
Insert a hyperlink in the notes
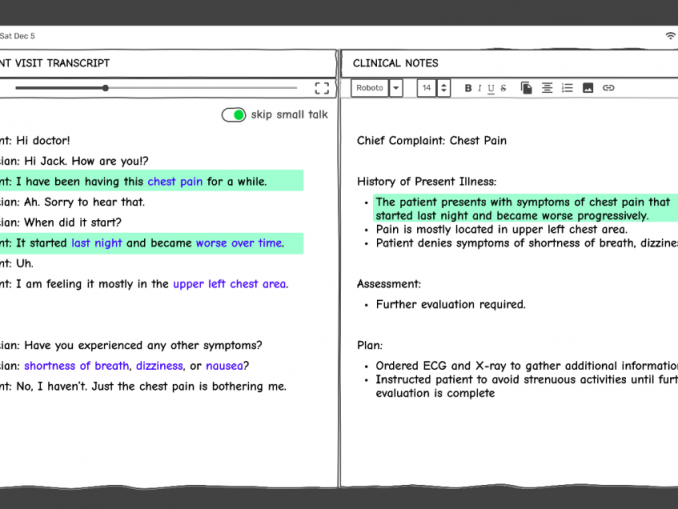[608, 88]
